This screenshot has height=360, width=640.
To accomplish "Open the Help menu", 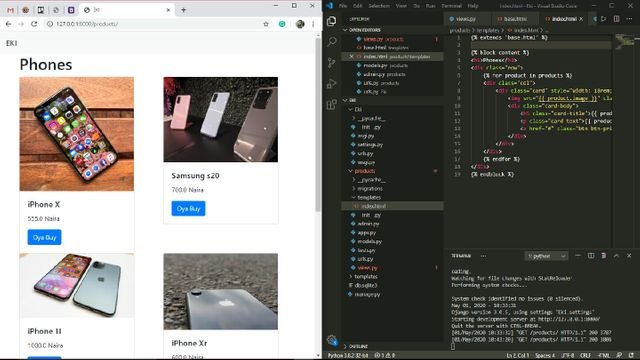I will [473, 6].
